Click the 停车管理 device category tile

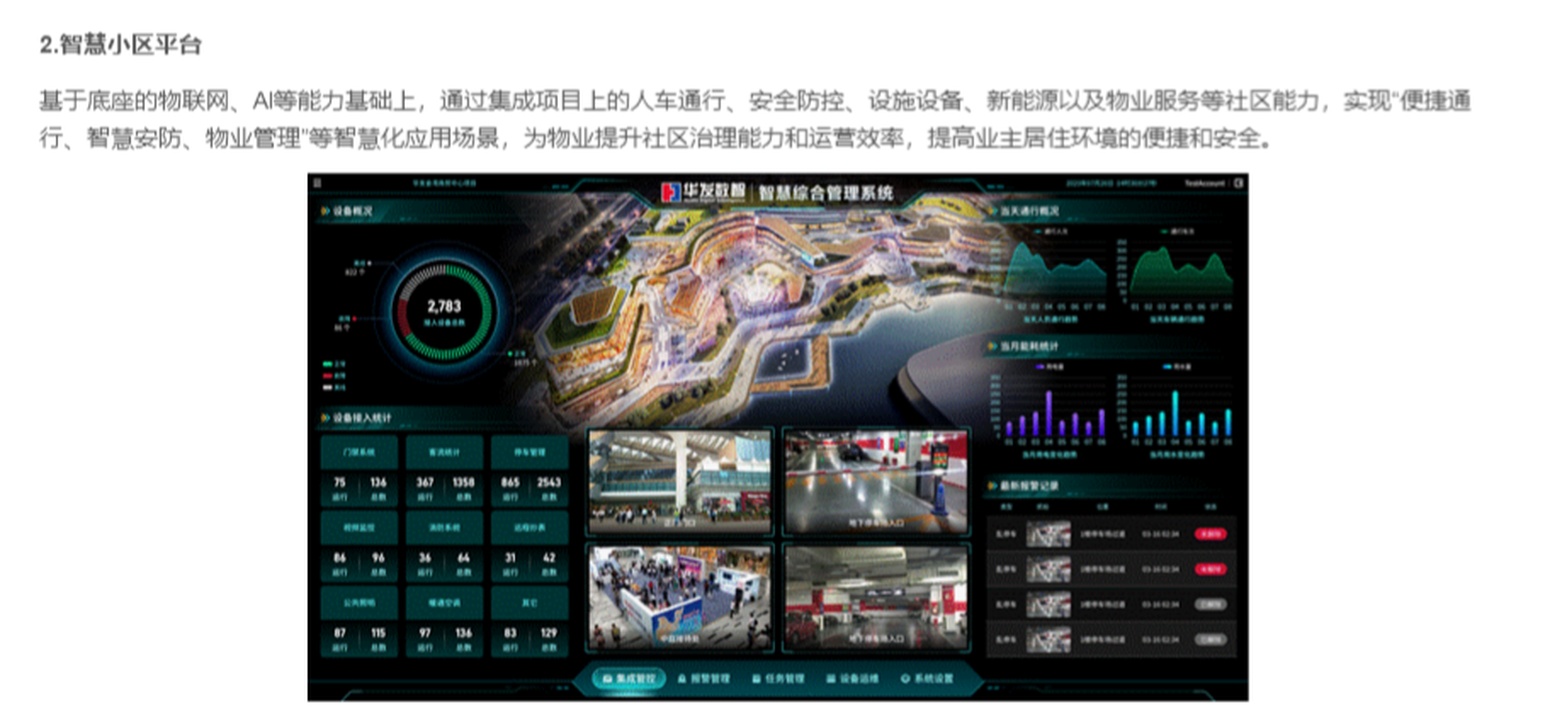(529, 452)
